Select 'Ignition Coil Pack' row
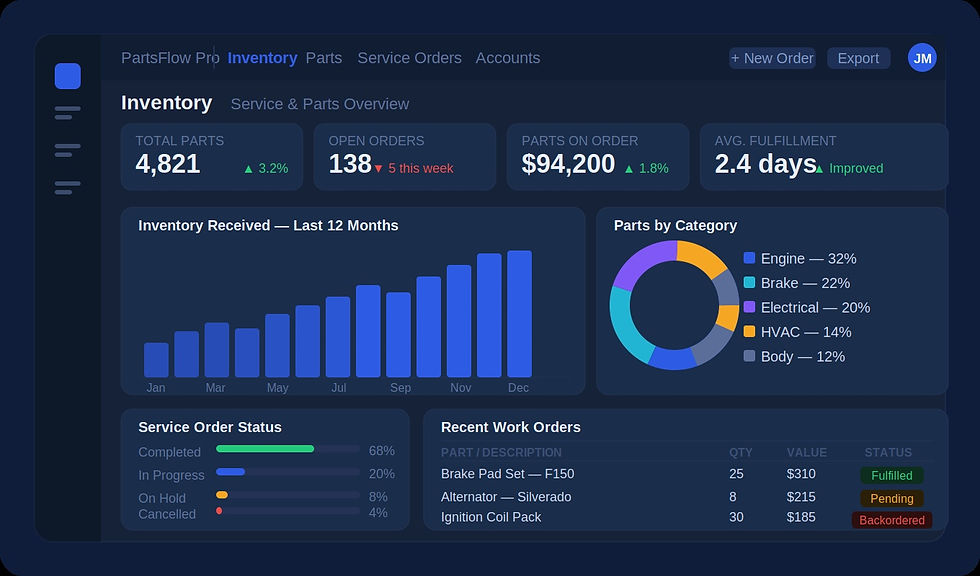This screenshot has width=980, height=576. click(x=686, y=518)
